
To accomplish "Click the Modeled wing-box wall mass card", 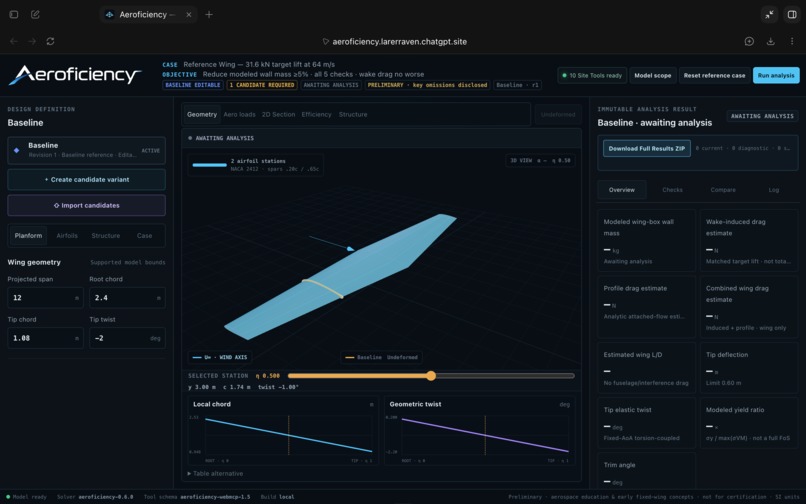I will pos(646,240).
